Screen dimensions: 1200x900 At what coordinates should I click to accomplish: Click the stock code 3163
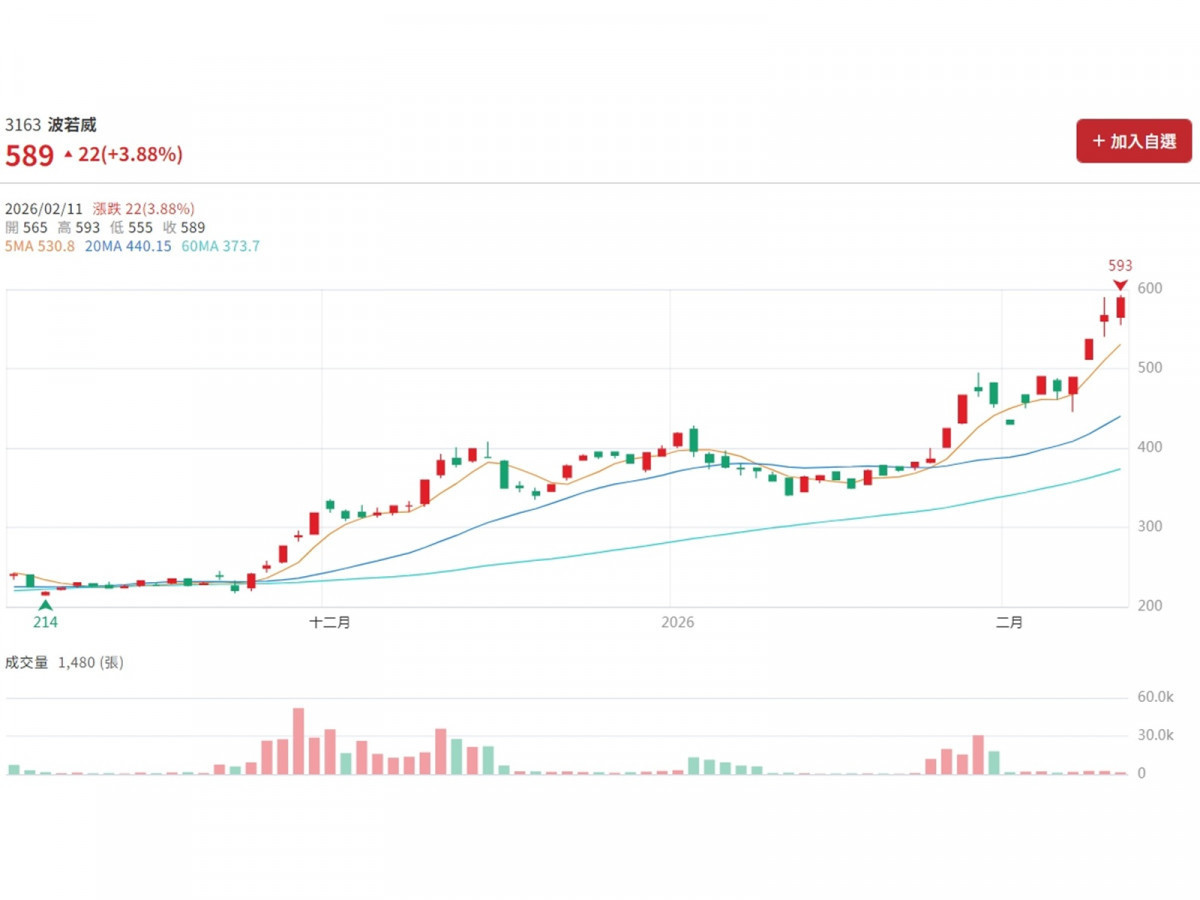(23, 125)
